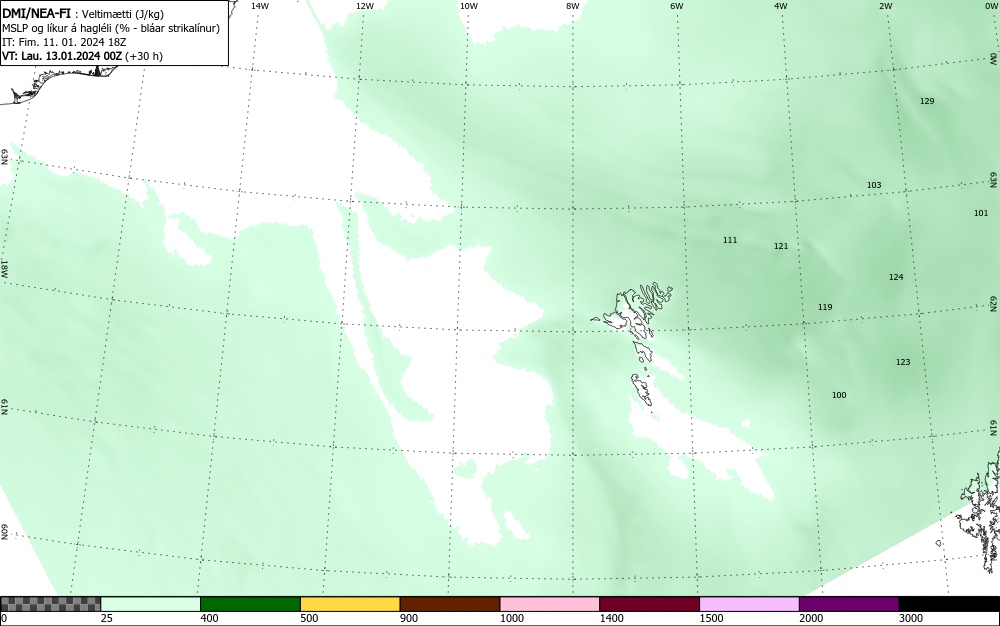Pick the dark green 400–500 legend swatch
1000x626 pixels.
coord(250,604)
